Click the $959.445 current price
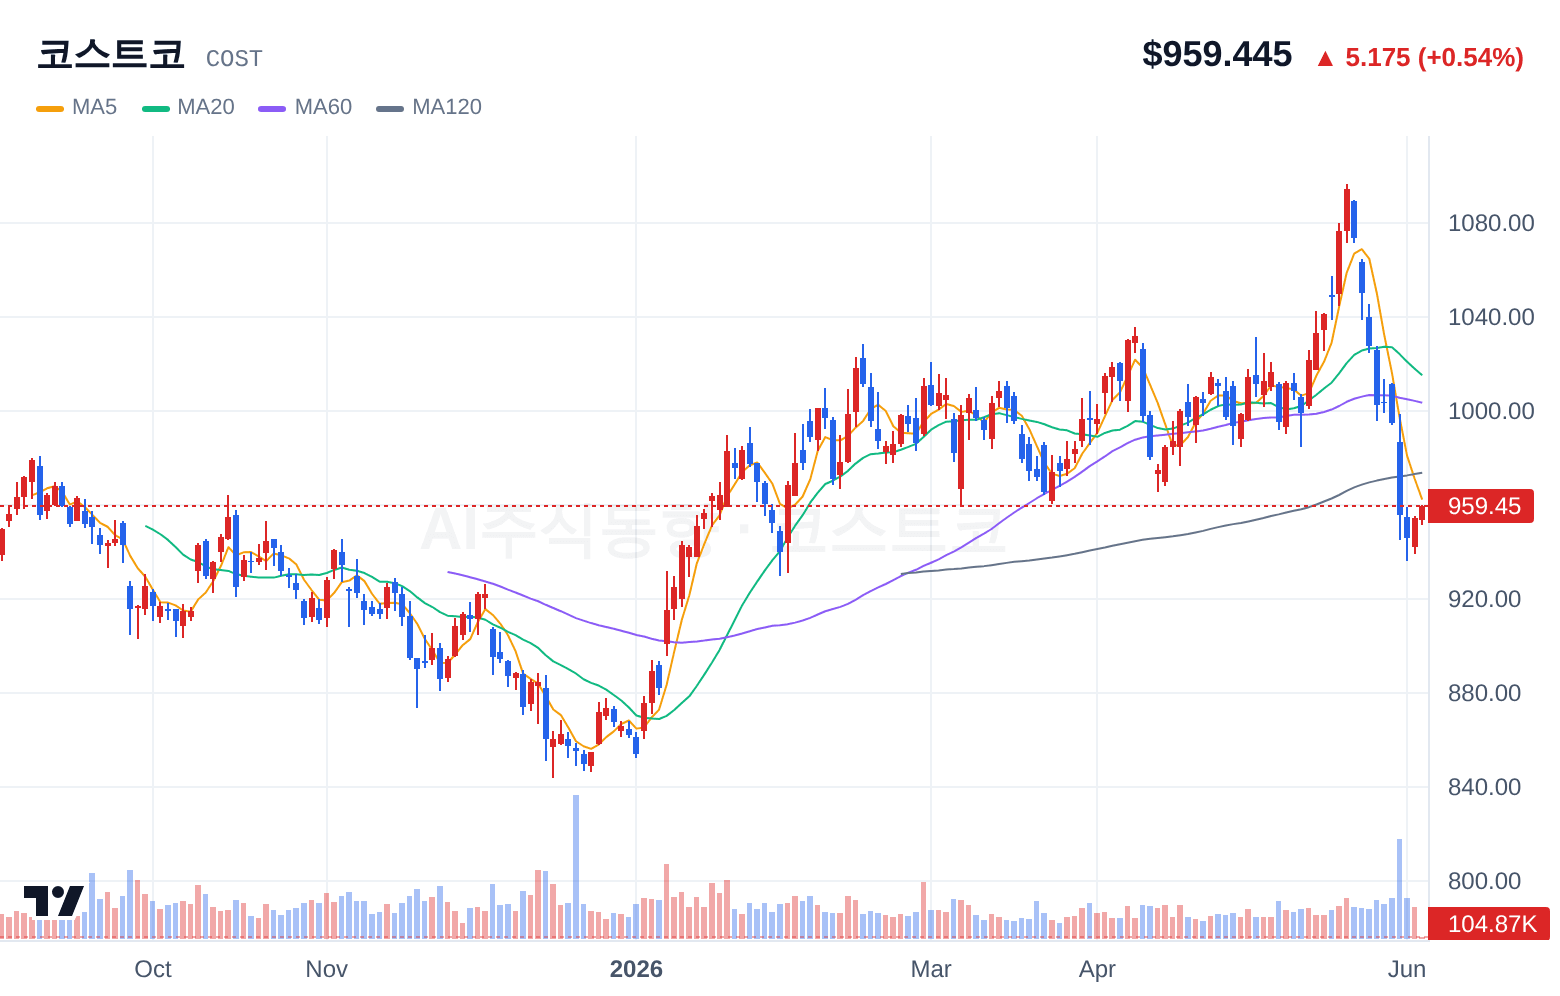1560x996 pixels. 1217,54
